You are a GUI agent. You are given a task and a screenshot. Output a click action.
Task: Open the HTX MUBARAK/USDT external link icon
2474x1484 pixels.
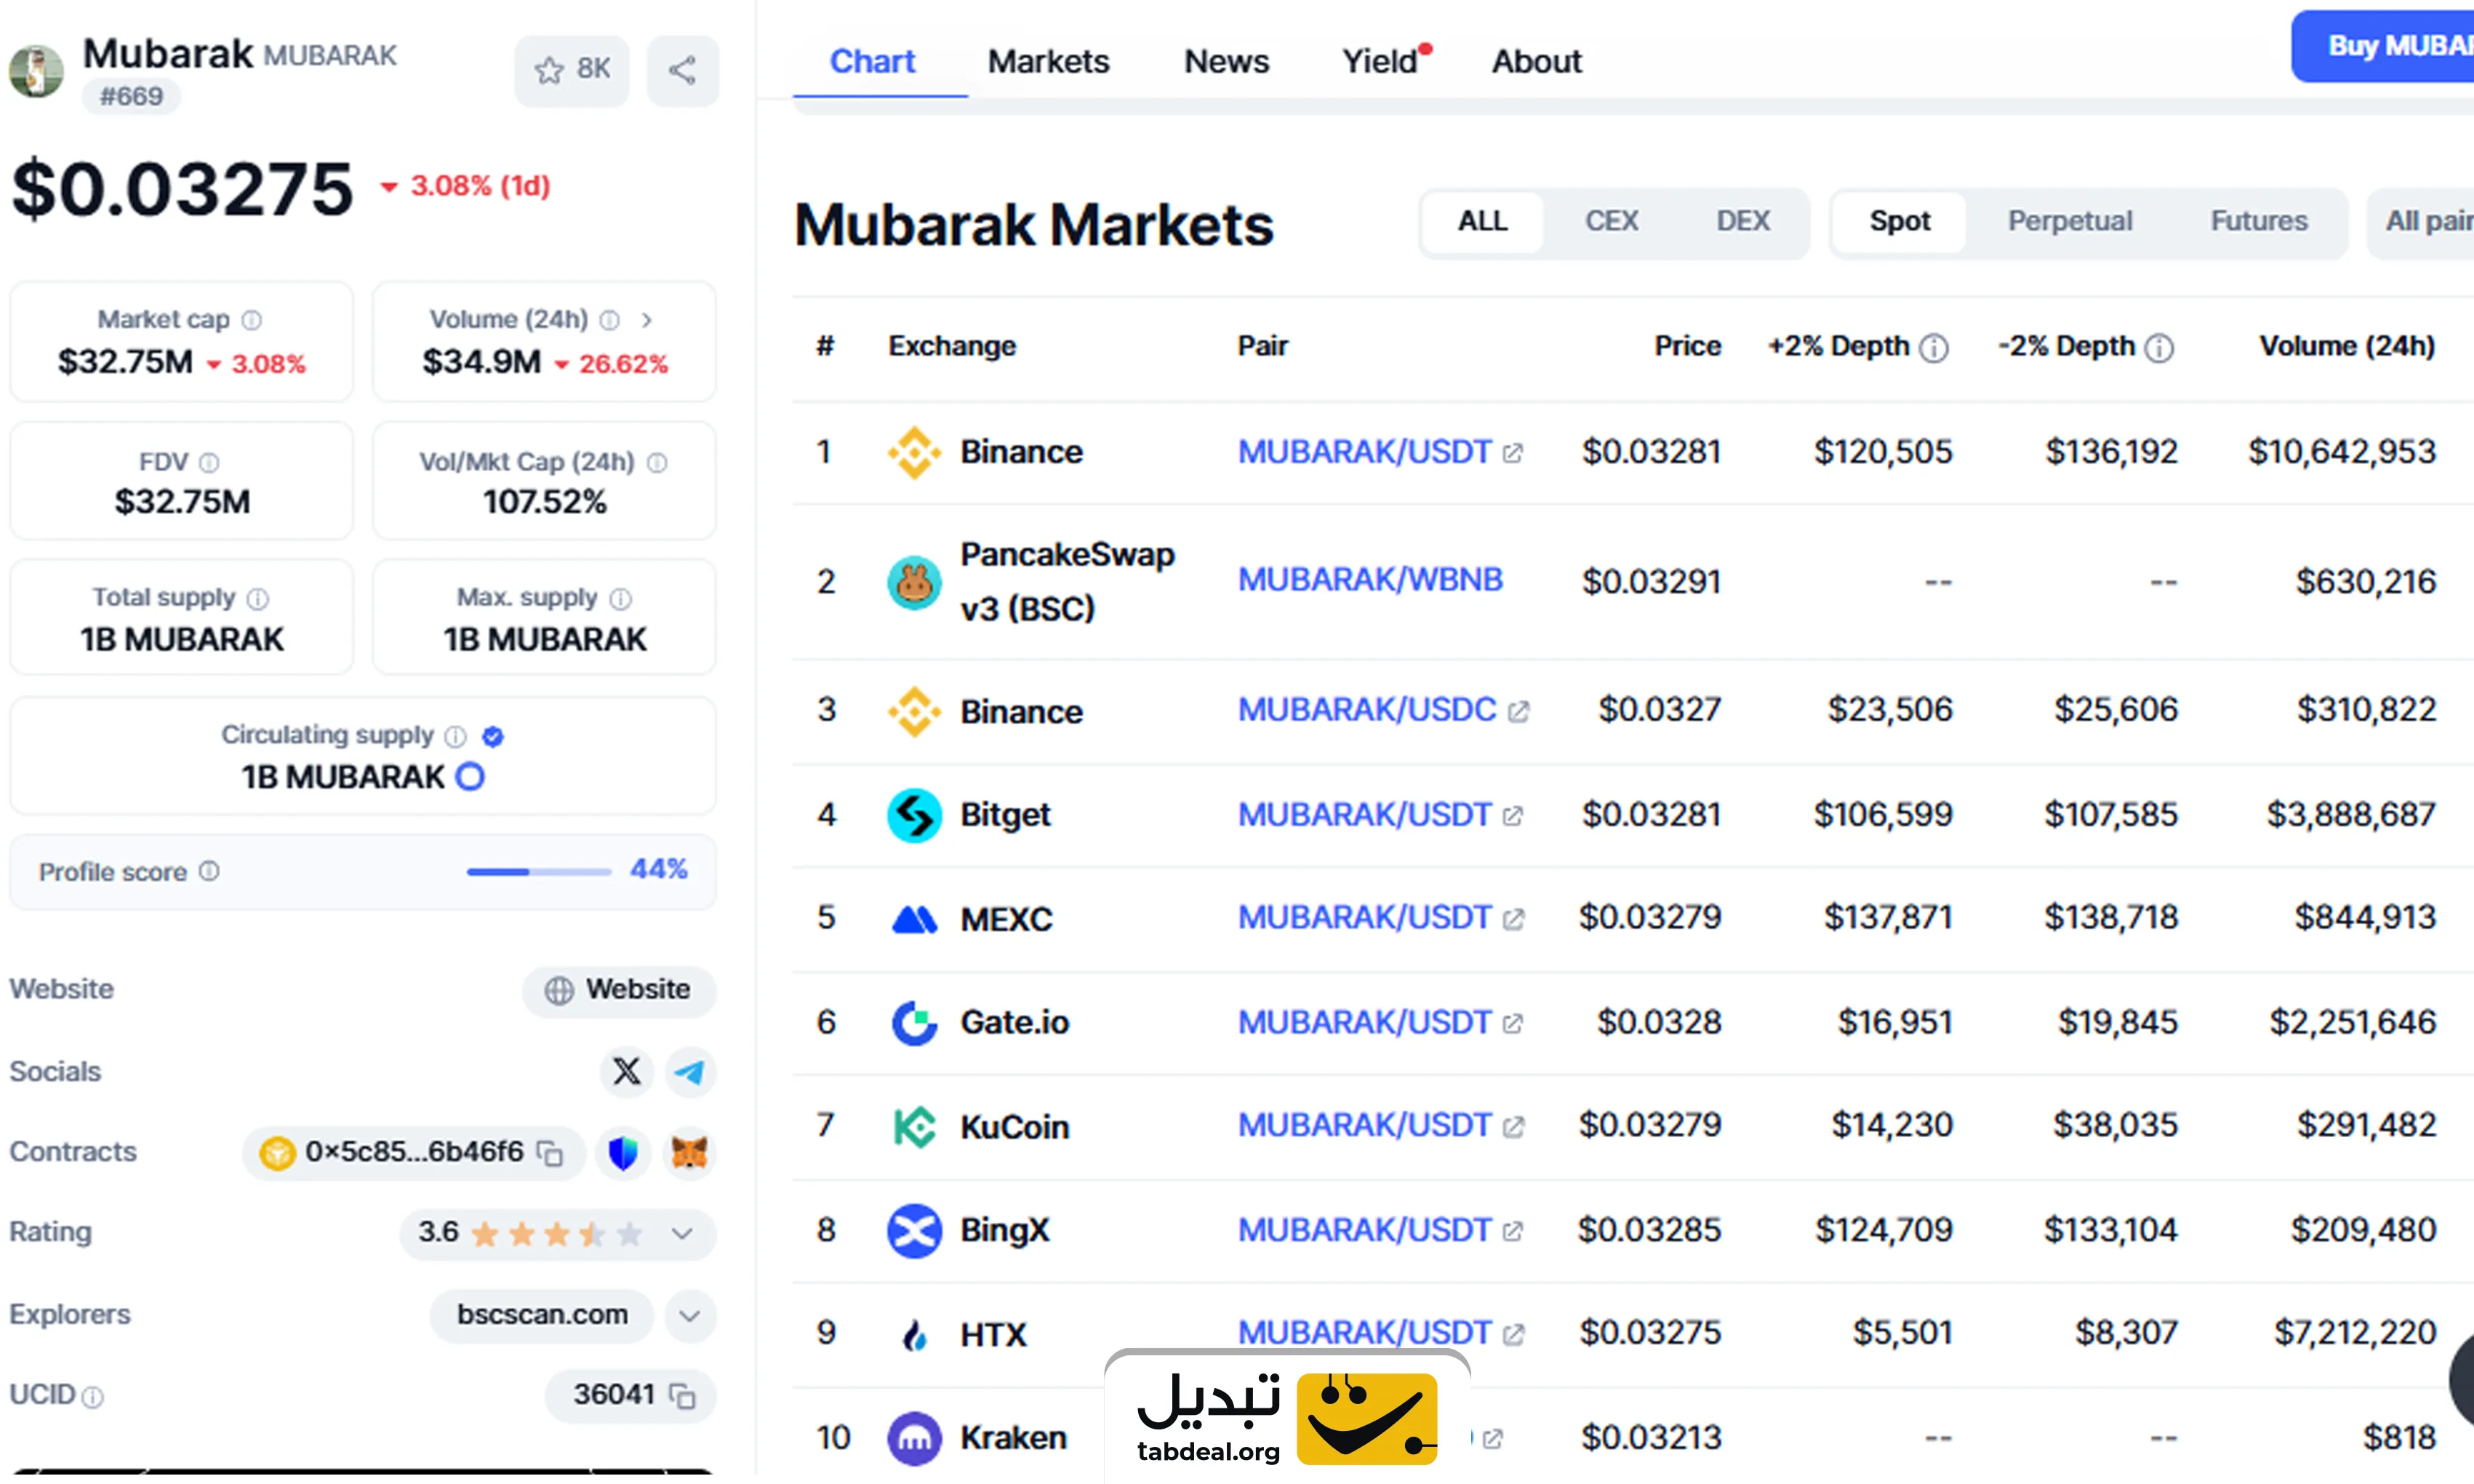click(1513, 1334)
